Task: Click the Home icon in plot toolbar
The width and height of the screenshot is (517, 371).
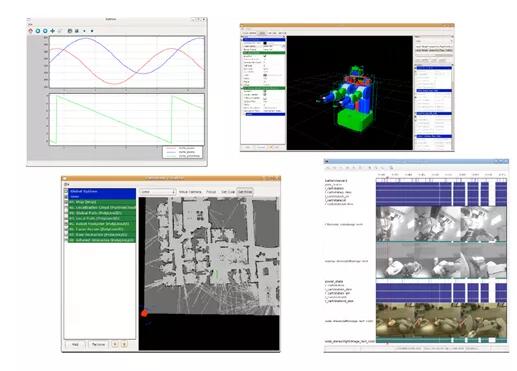Action: click(x=31, y=31)
